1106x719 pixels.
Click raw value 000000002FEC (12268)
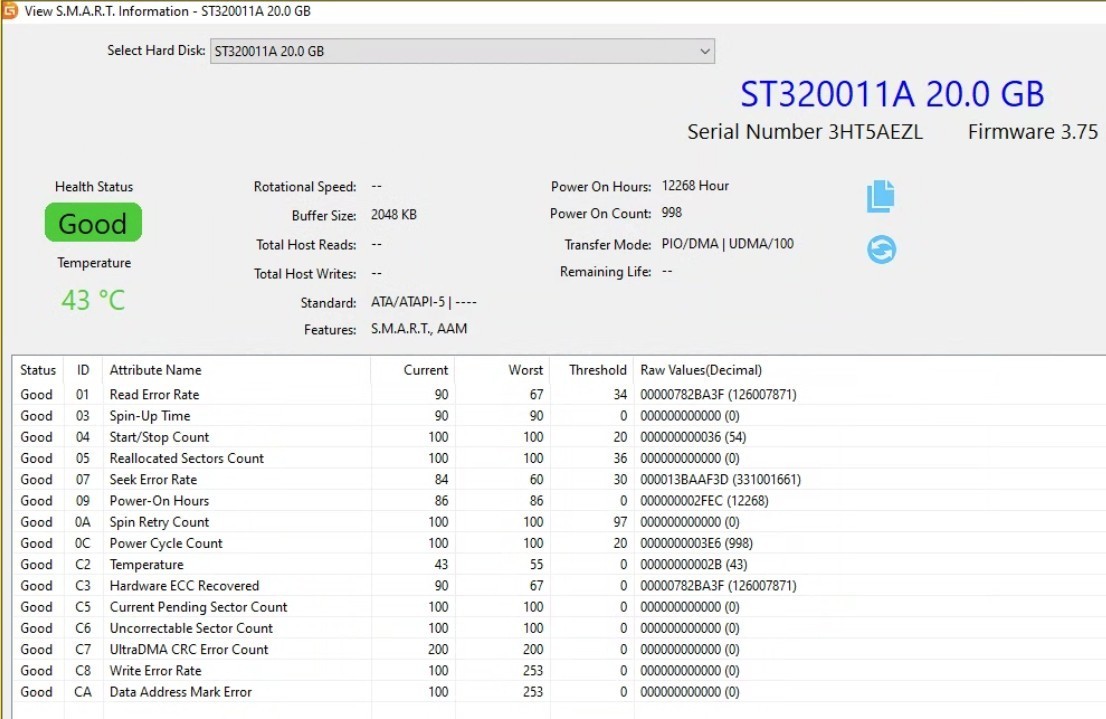pos(704,500)
